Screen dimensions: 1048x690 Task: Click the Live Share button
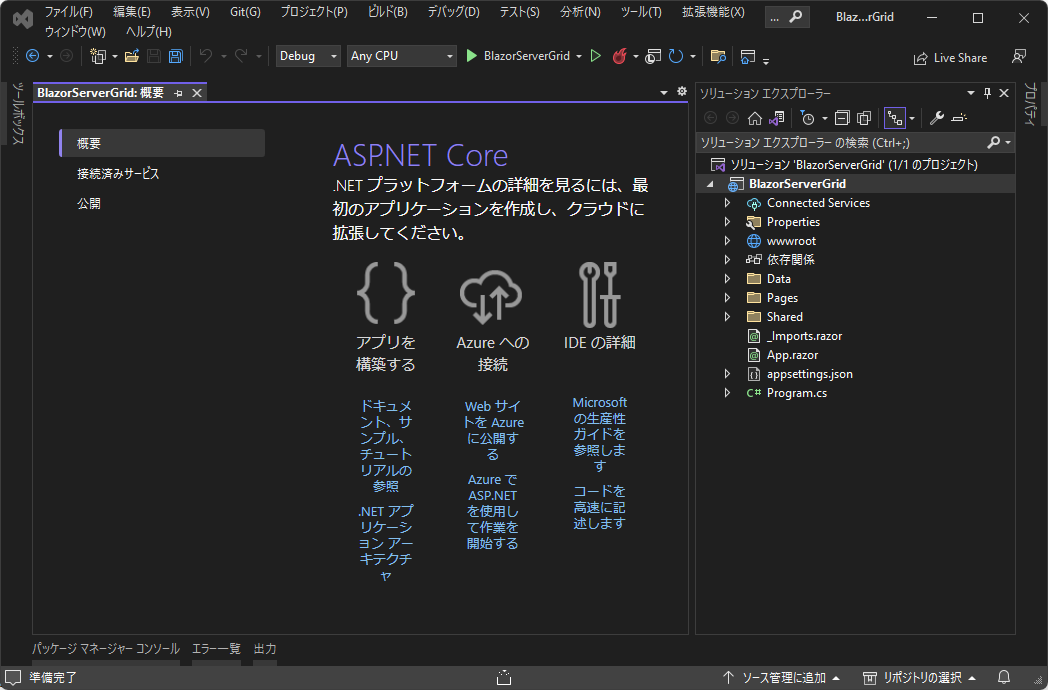click(x=950, y=58)
